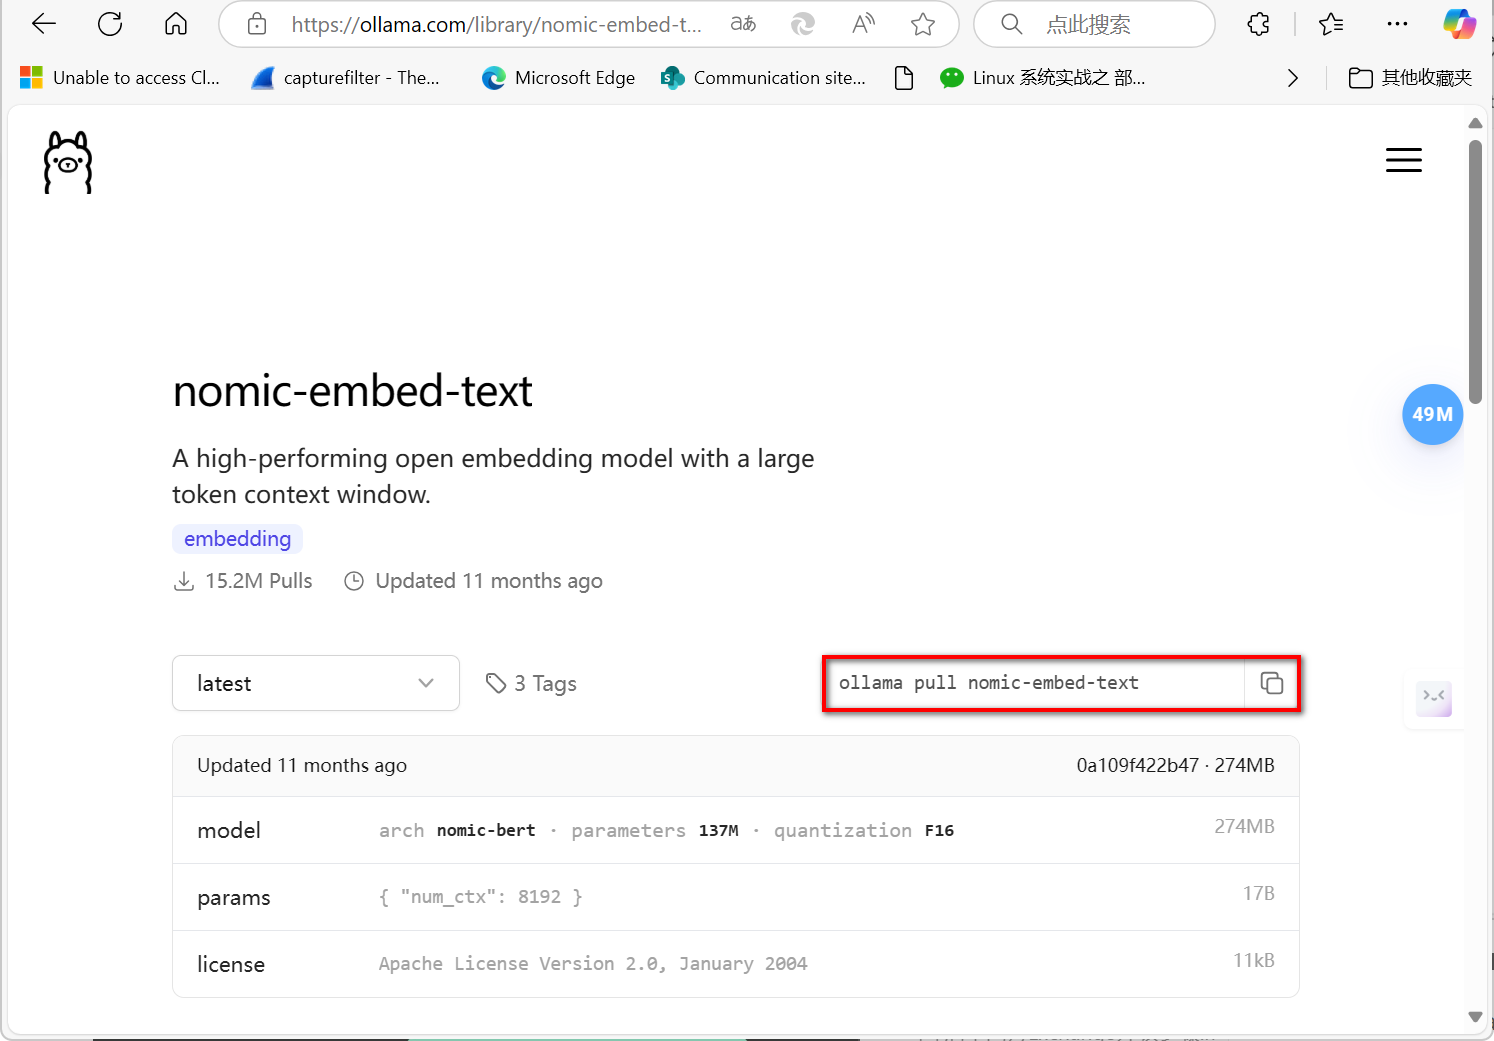Open the browser home page icon
Screen dimensions: 1494x1041
tap(176, 24)
